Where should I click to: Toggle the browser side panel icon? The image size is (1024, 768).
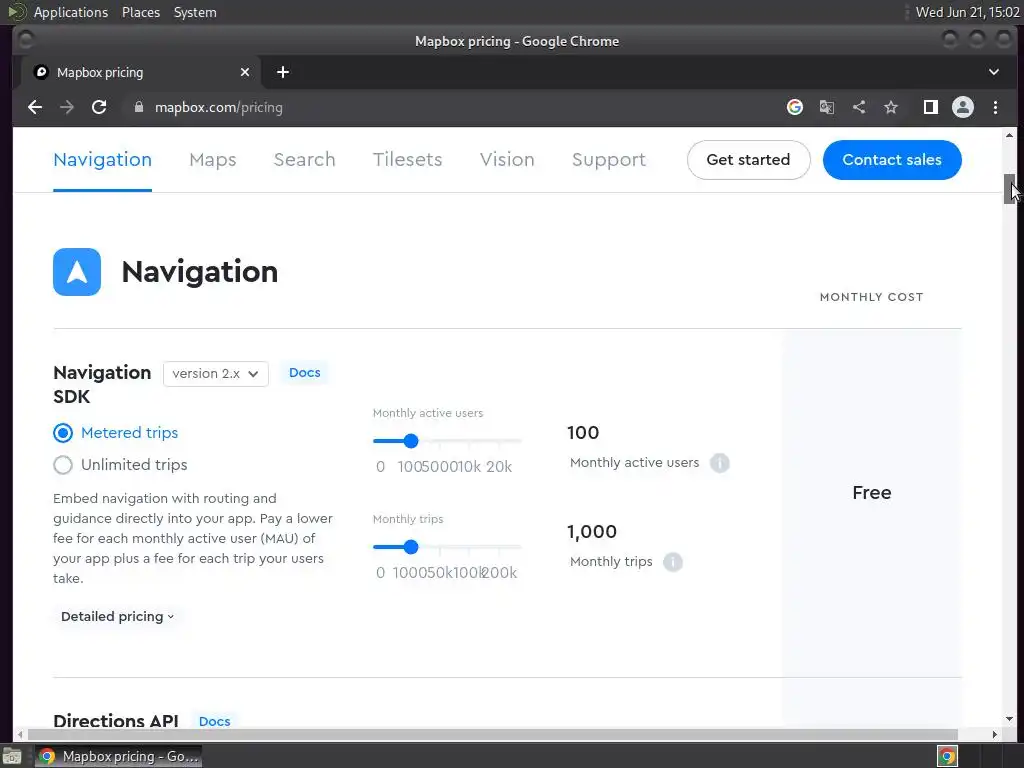click(931, 107)
